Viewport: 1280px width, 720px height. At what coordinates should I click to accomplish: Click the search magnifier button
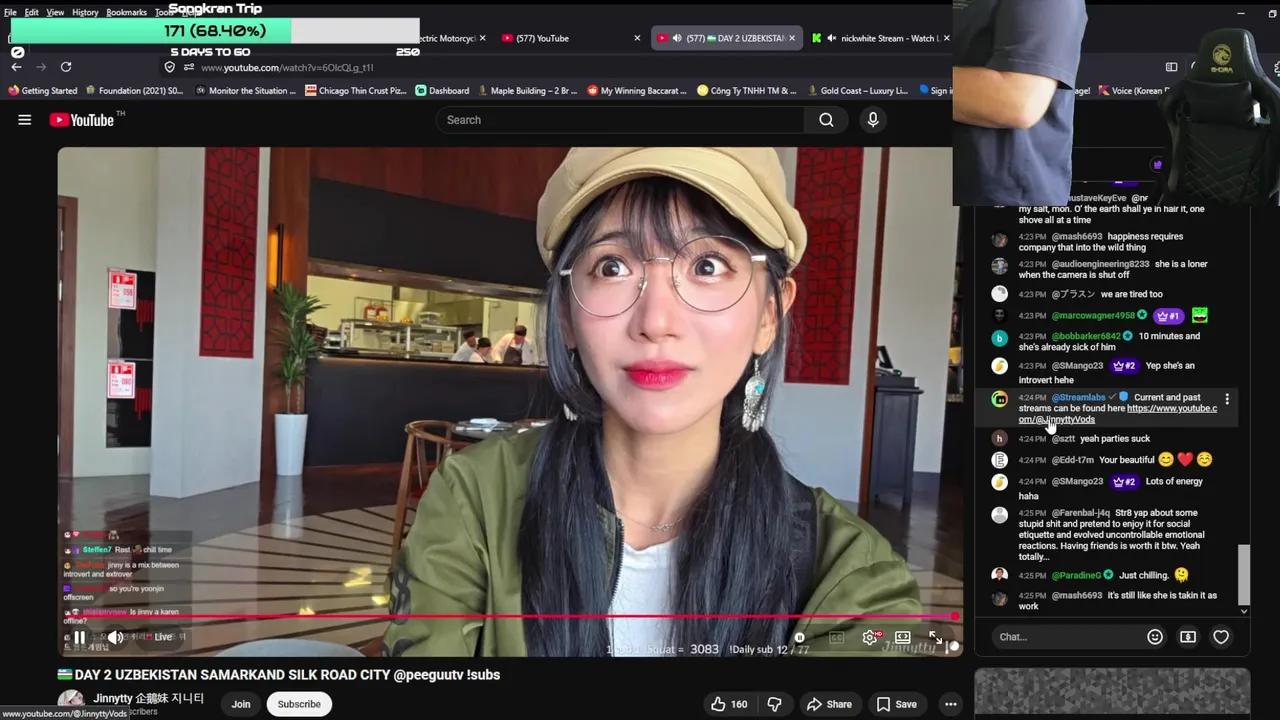pos(826,120)
